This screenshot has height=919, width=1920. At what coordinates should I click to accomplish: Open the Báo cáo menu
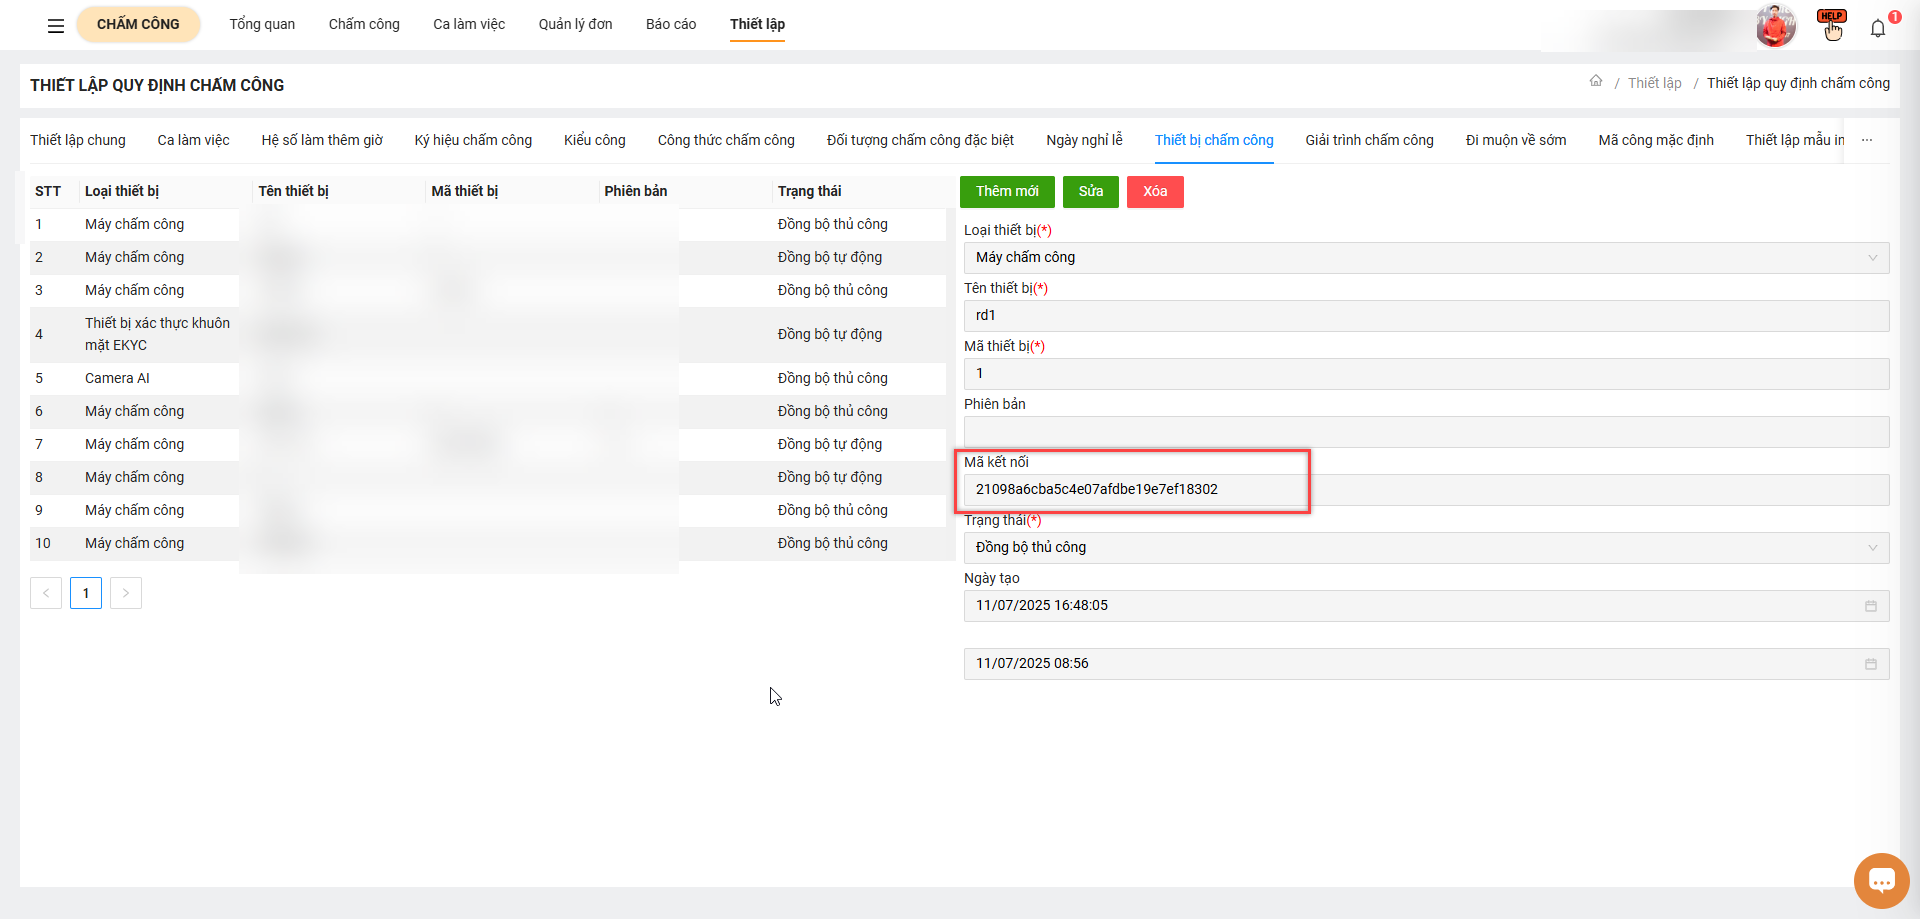670,24
